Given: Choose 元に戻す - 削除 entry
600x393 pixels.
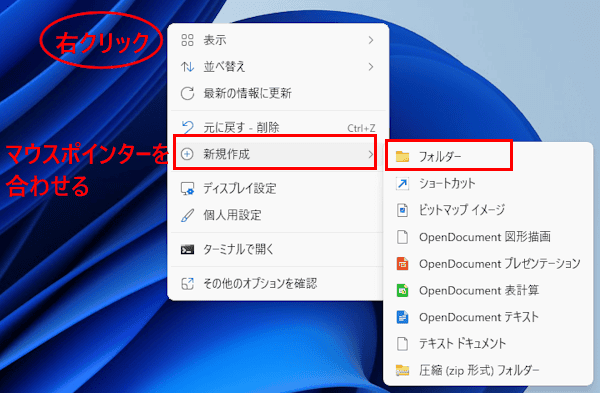Looking at the screenshot, I should click(278, 127).
